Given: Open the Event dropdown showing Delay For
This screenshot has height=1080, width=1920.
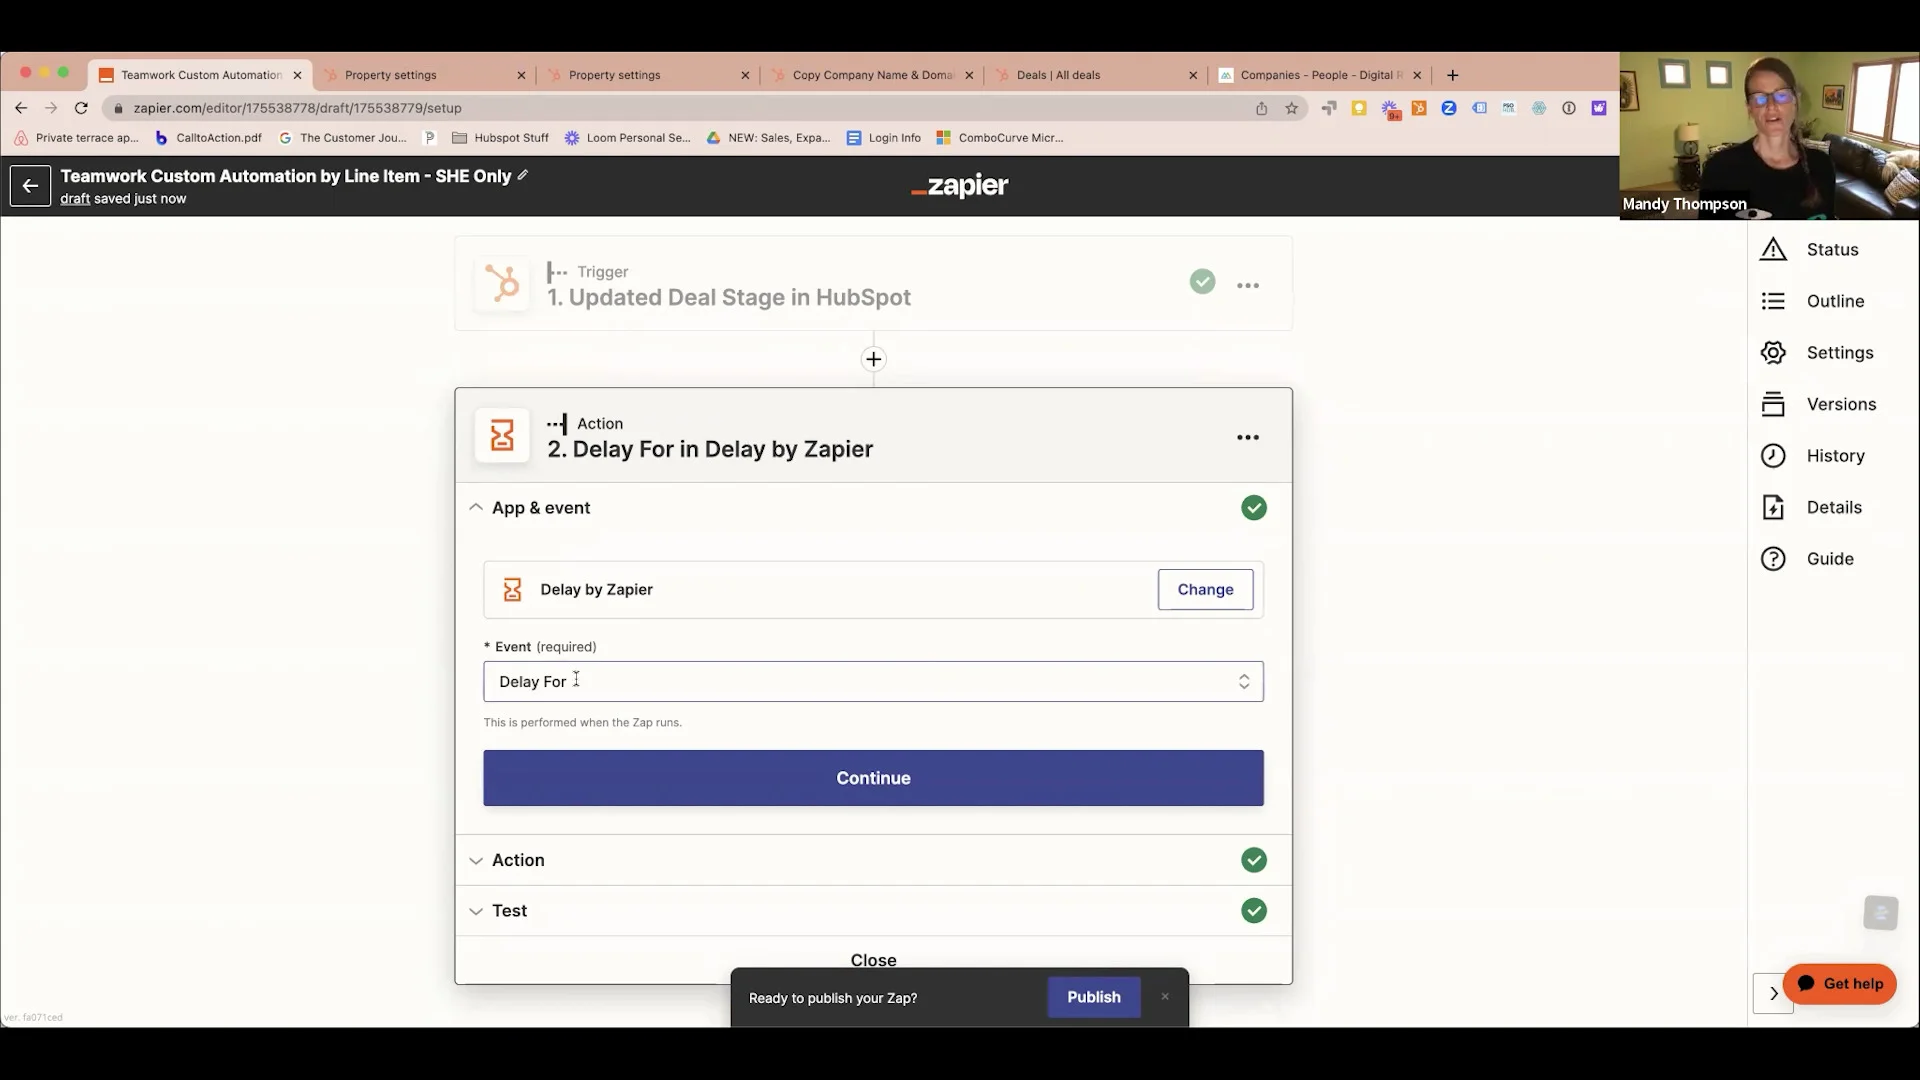Looking at the screenshot, I should pos(873,682).
